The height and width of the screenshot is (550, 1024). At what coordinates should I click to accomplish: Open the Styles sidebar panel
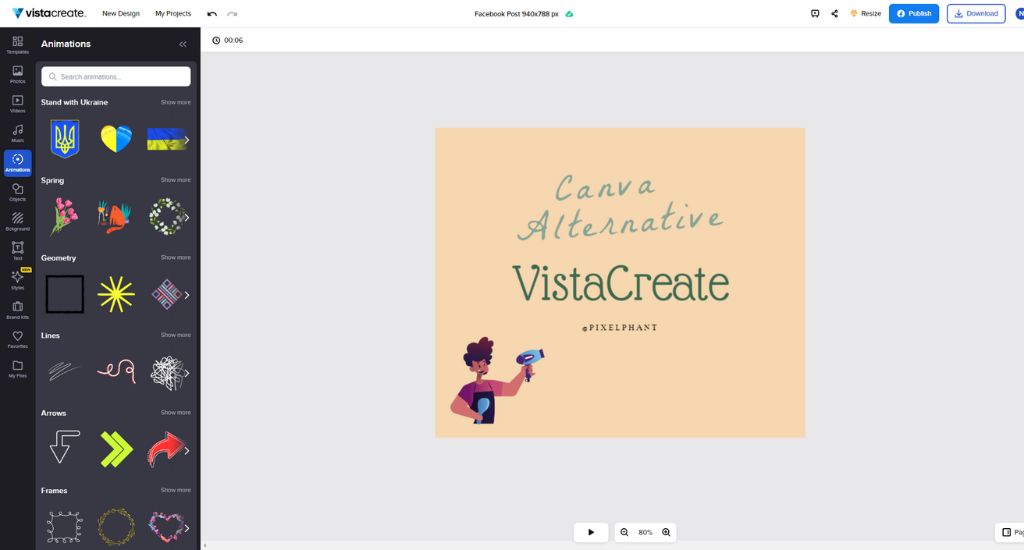18,280
